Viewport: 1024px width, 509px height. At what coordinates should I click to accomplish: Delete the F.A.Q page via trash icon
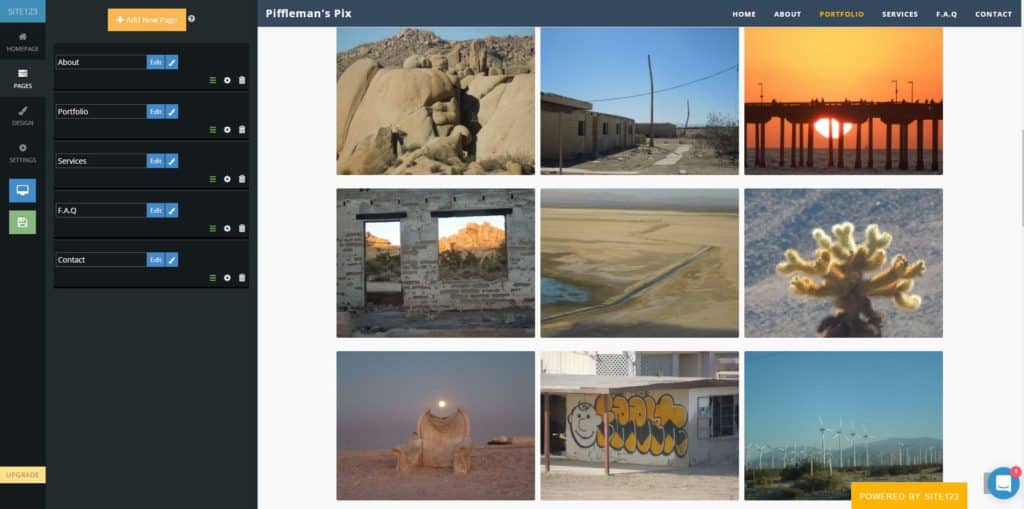click(x=242, y=229)
